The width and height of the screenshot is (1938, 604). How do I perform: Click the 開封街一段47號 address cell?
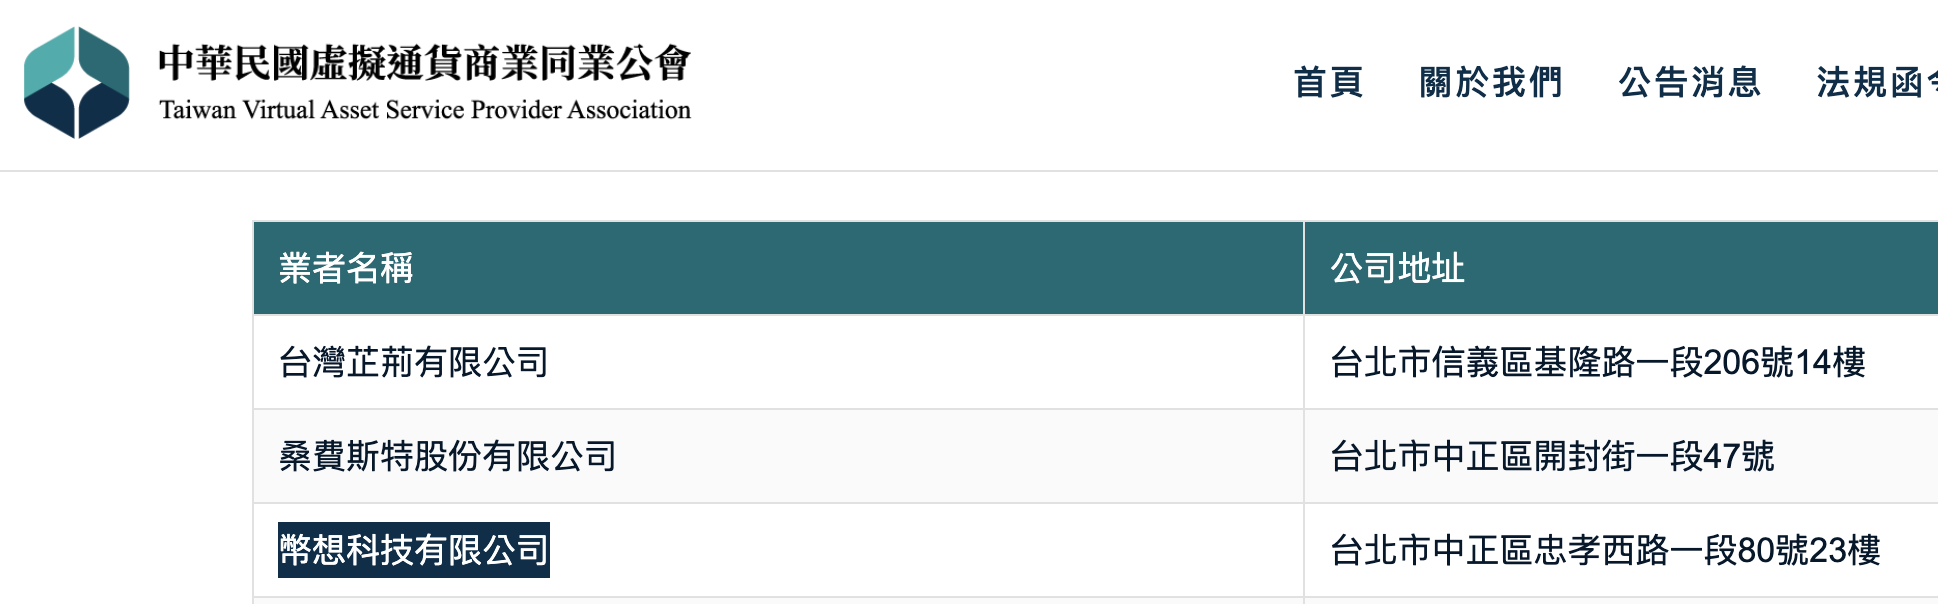click(1552, 456)
